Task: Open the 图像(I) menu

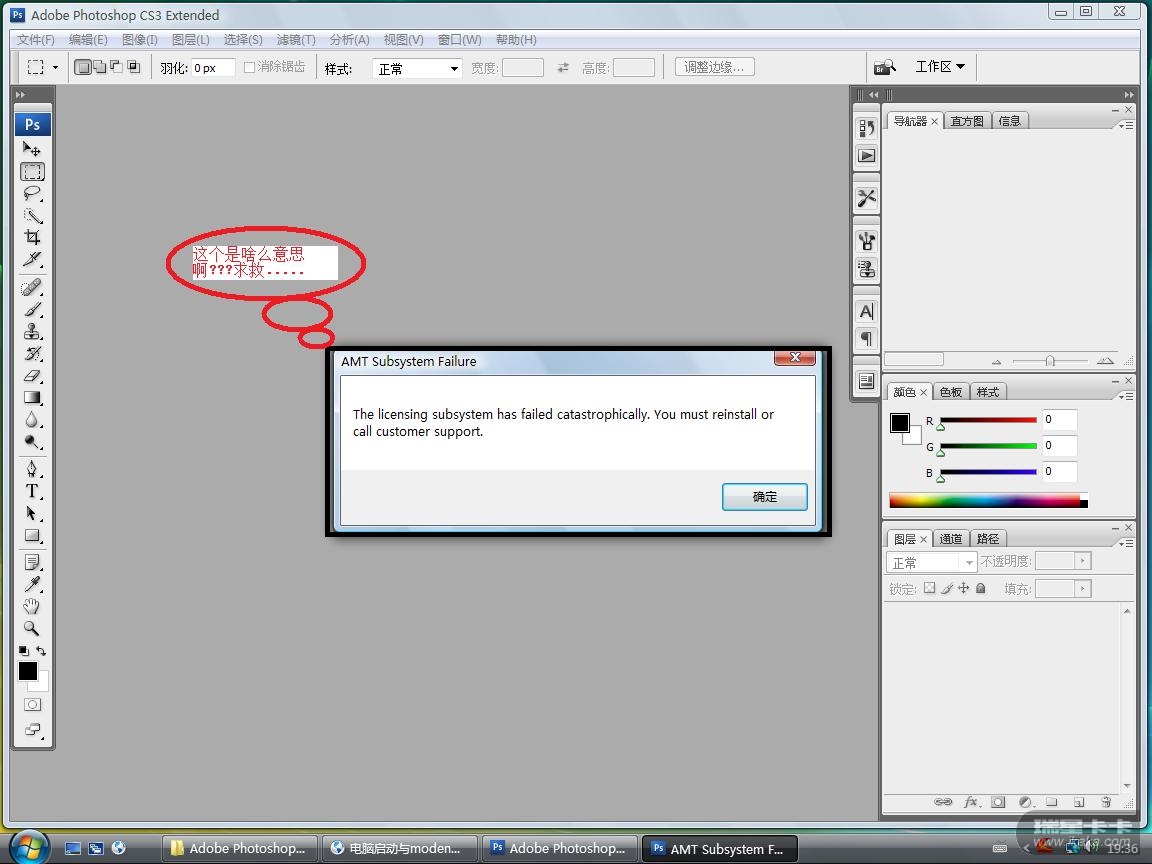Action: (140, 40)
